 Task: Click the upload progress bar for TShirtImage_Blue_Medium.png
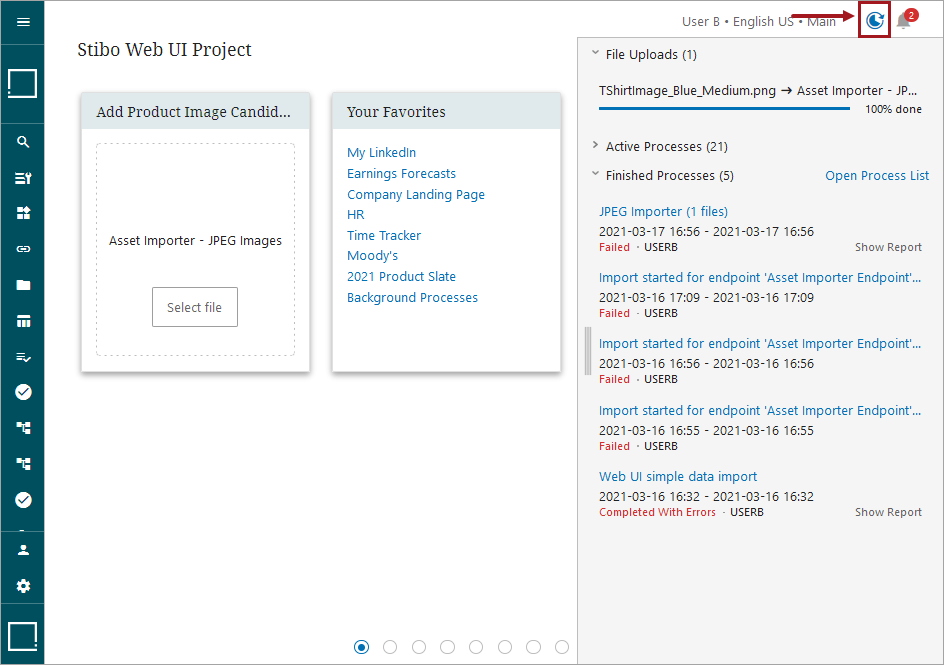coord(724,109)
